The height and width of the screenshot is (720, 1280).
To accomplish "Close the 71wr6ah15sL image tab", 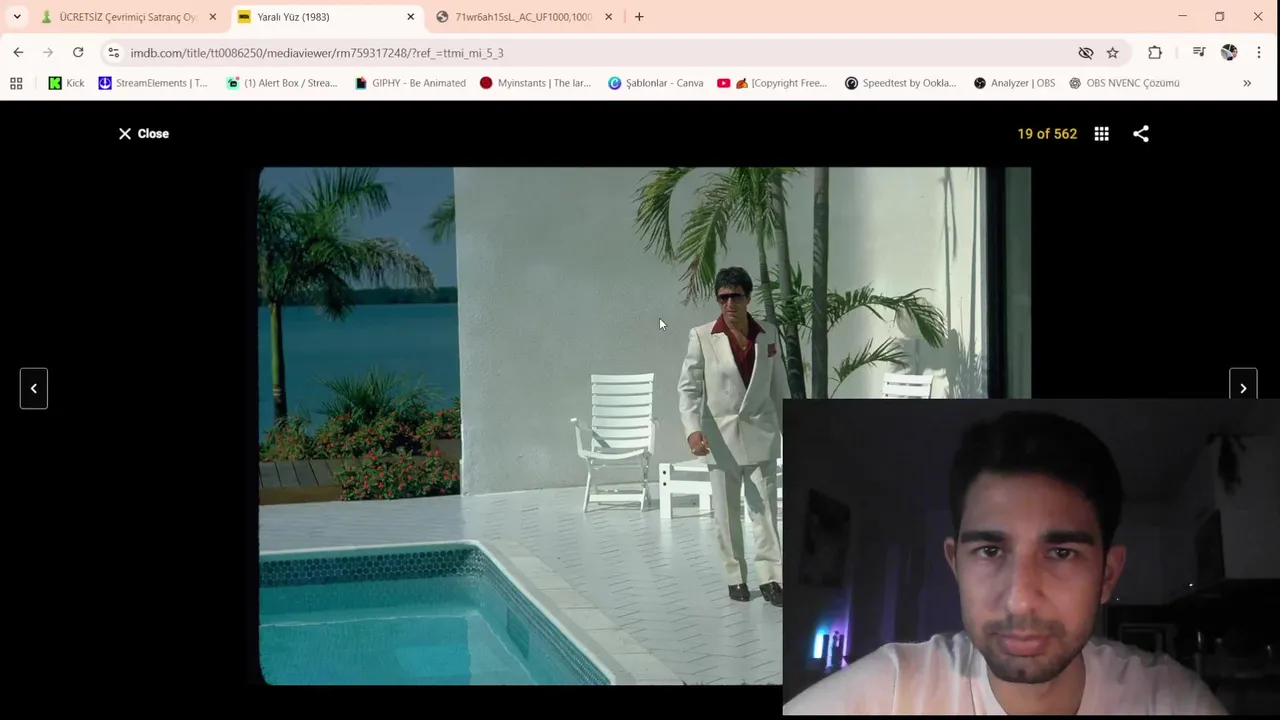I will tap(608, 17).
